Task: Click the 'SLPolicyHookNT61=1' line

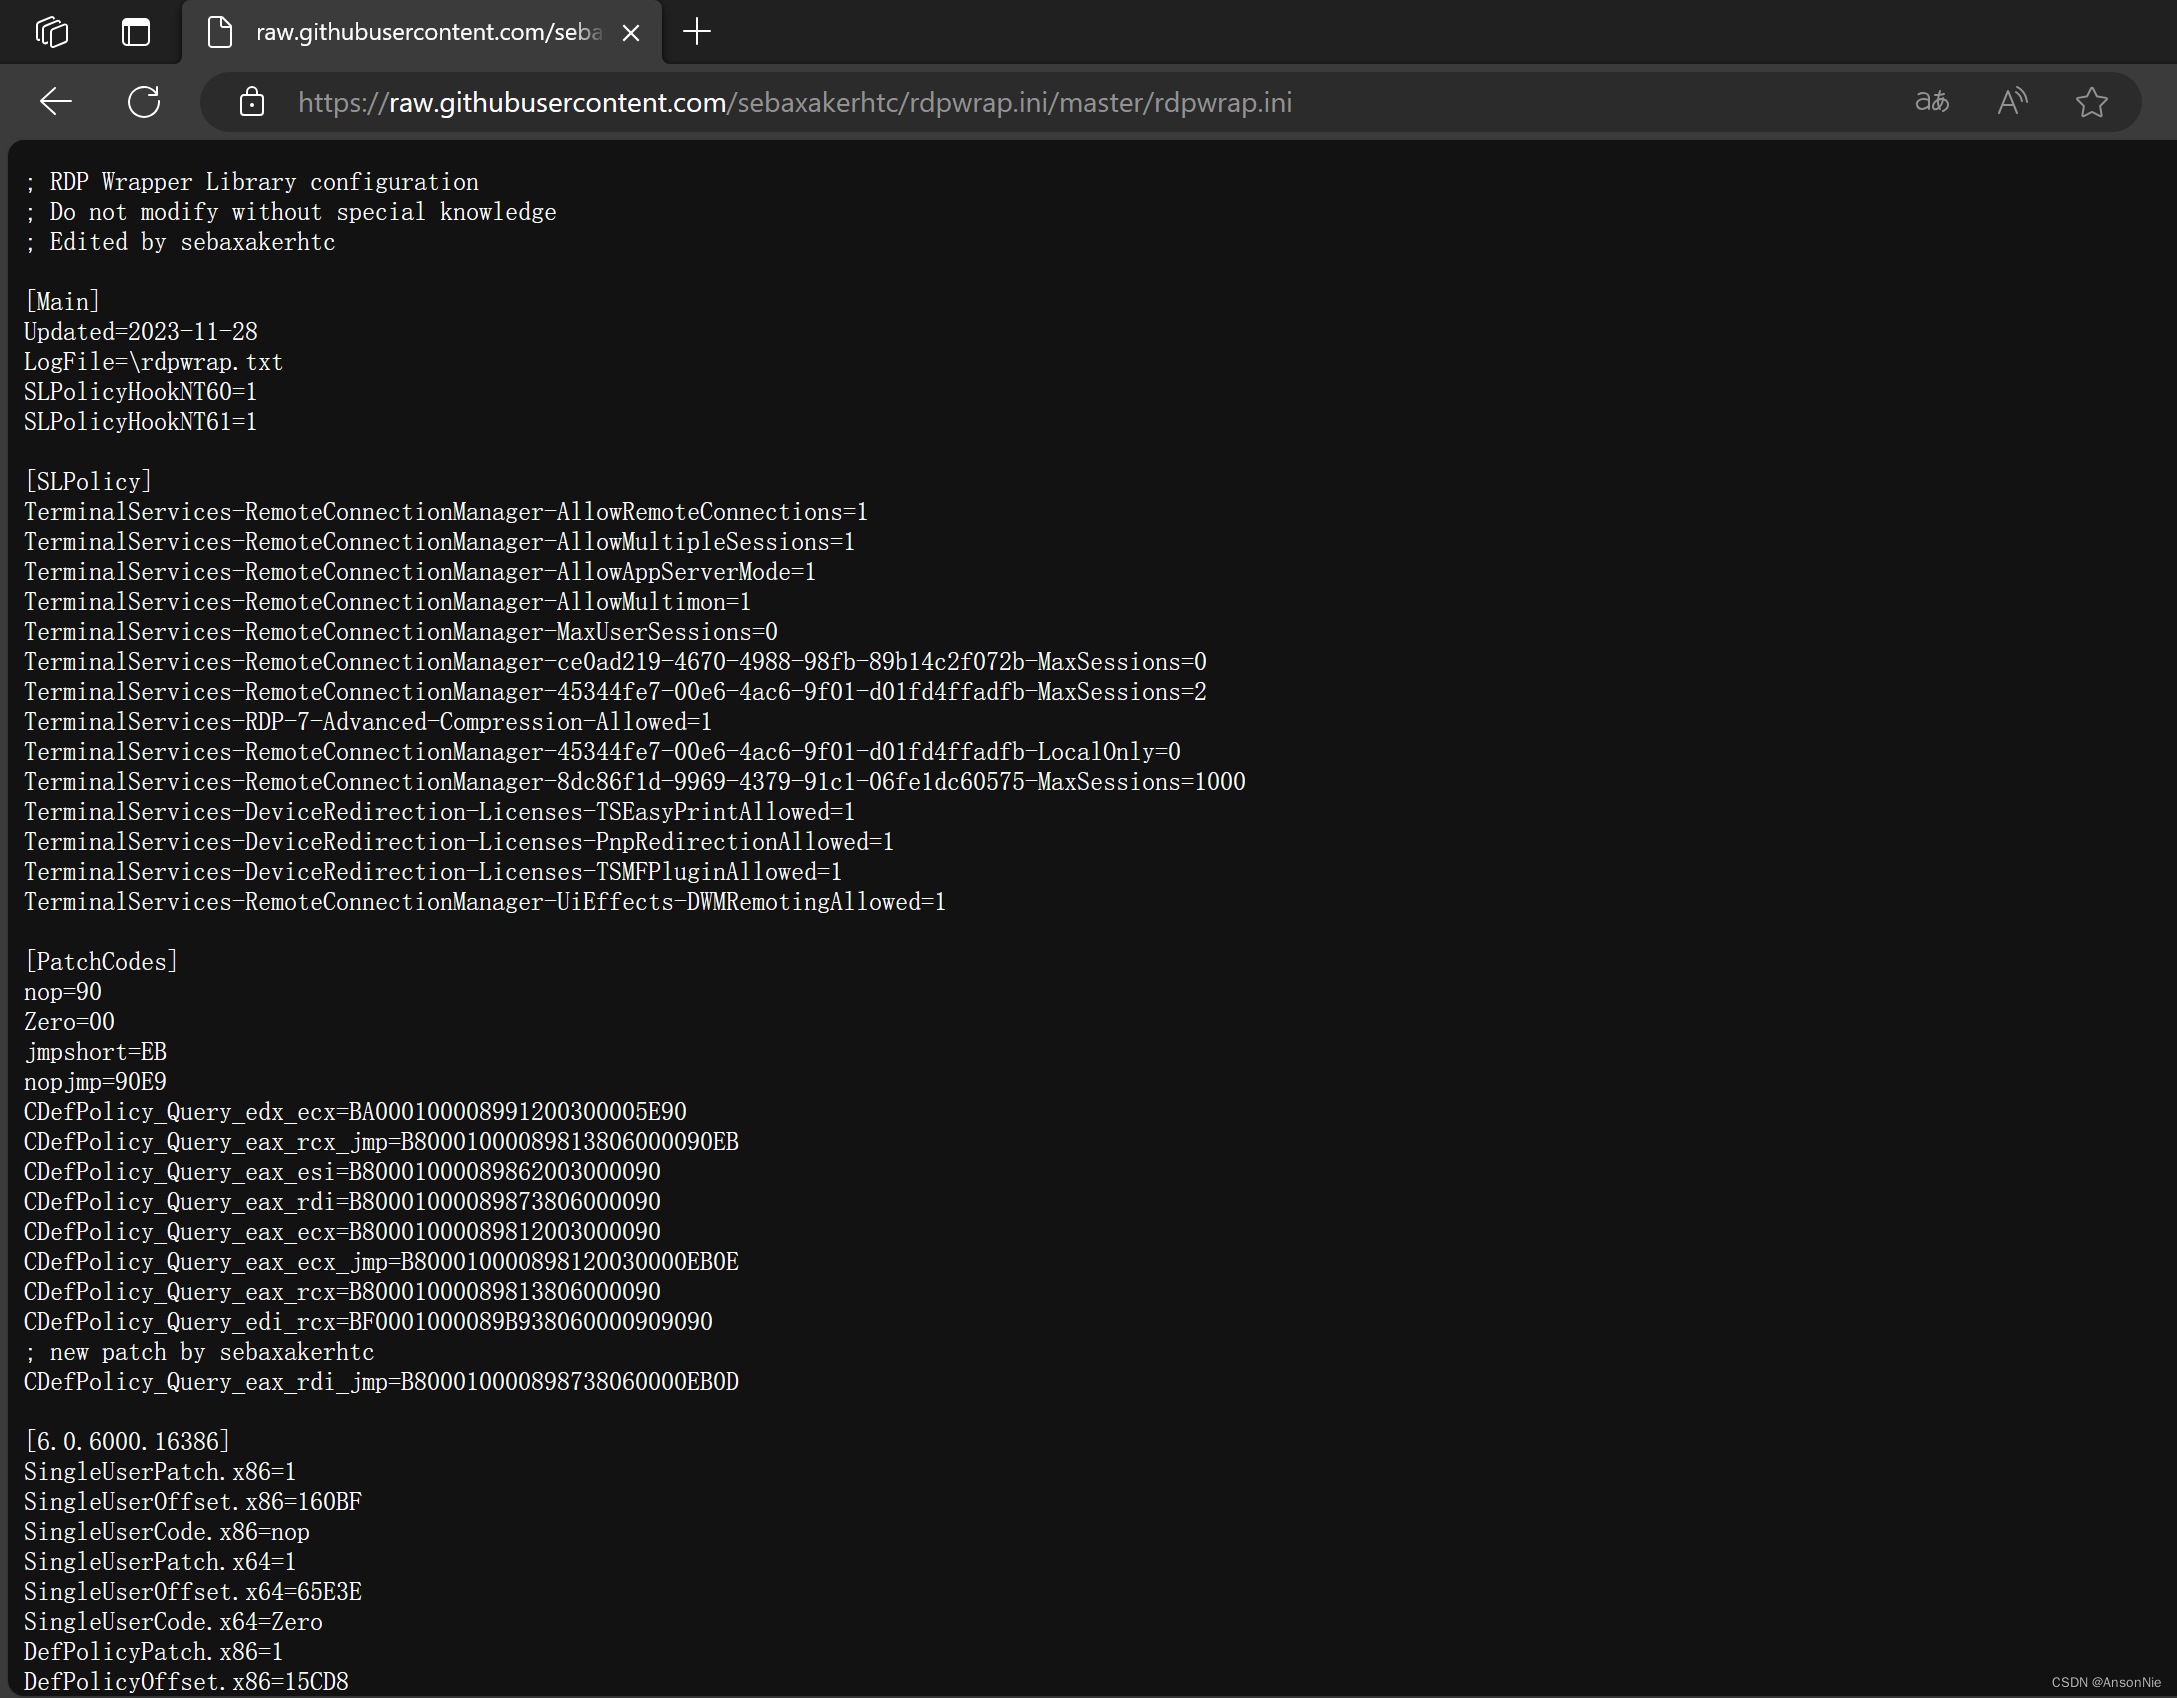Action: point(141,422)
